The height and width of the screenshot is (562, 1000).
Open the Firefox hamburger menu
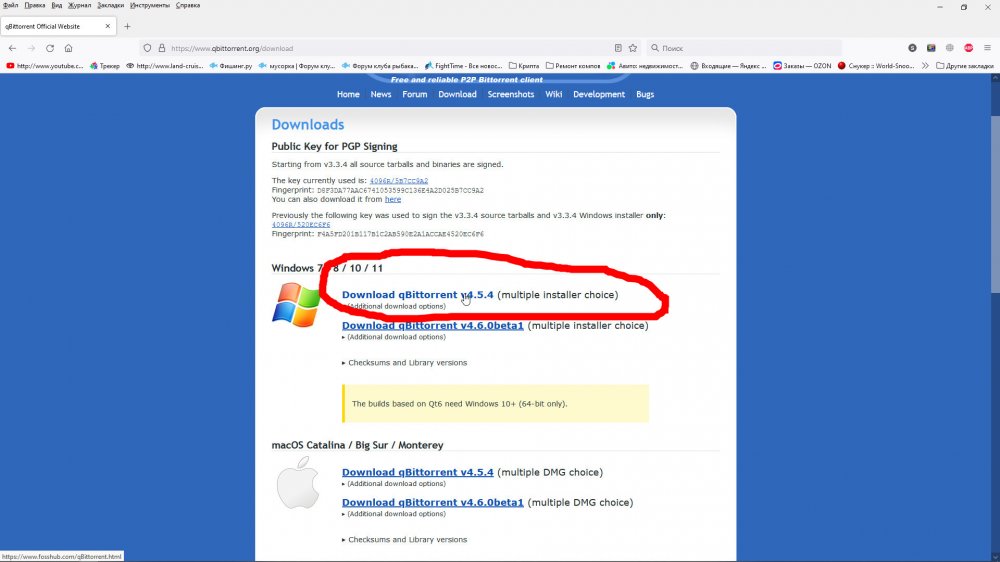tap(988, 48)
